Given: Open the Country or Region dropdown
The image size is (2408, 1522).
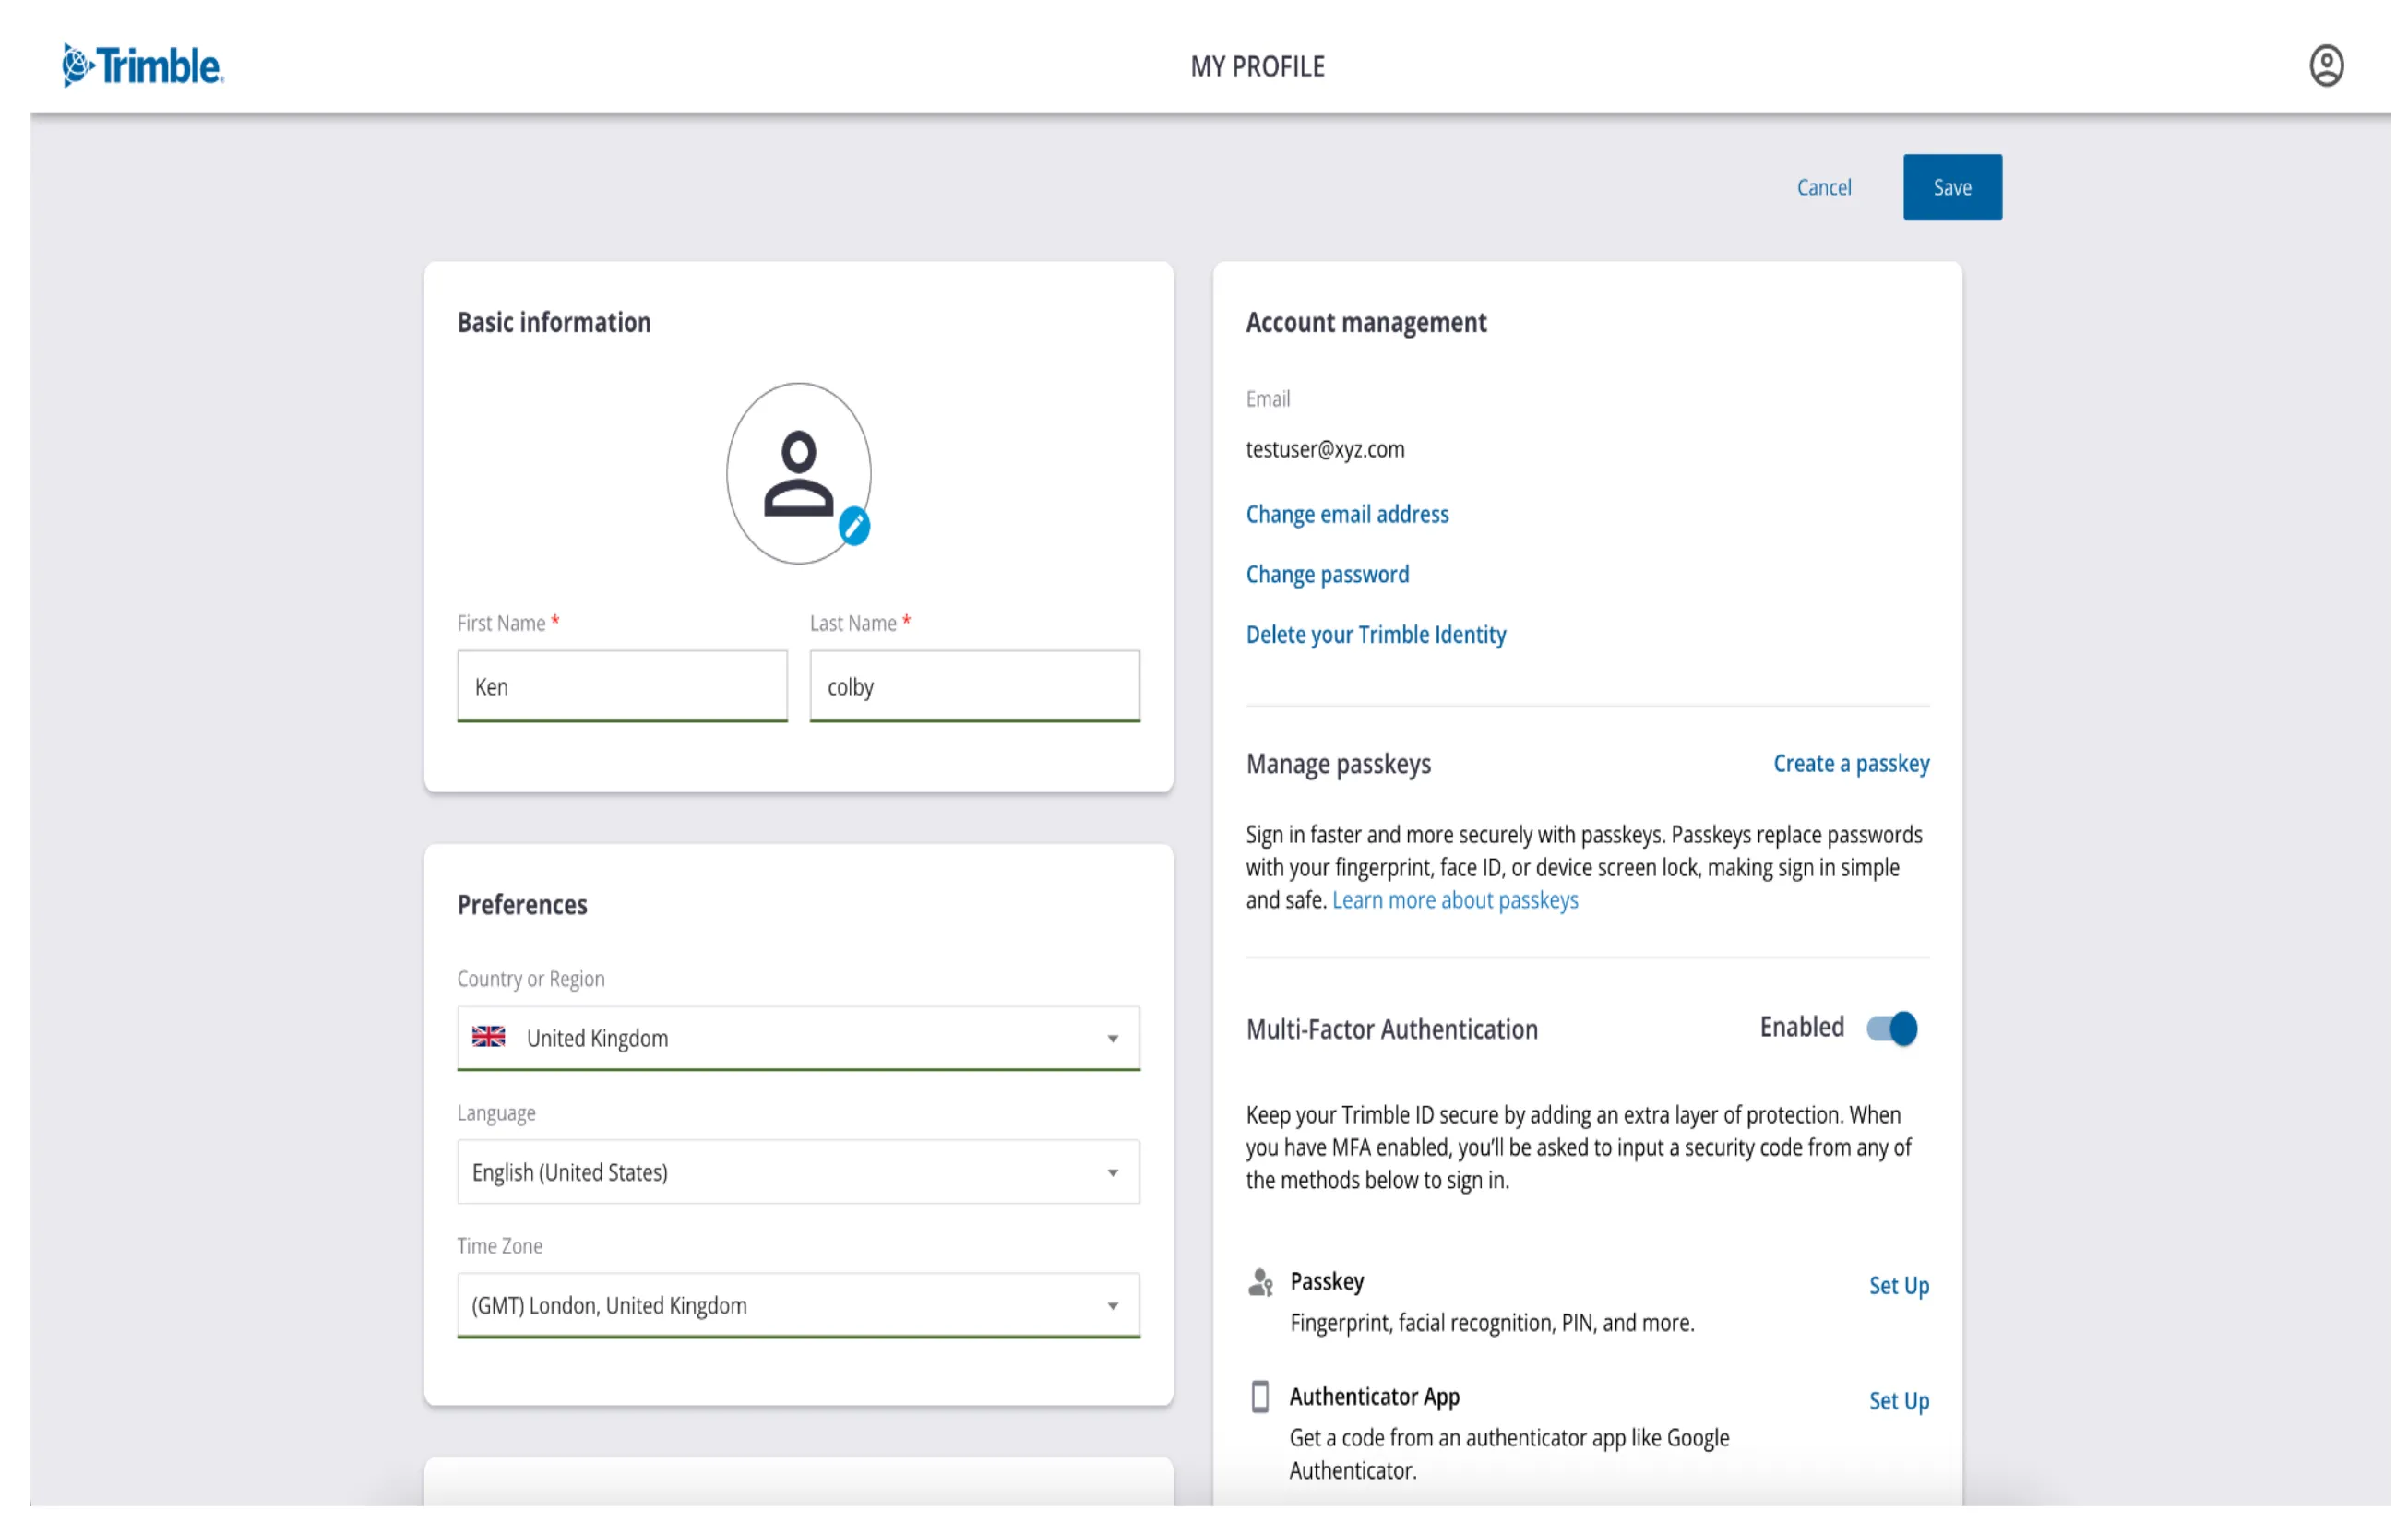Looking at the screenshot, I should pos(798,1038).
